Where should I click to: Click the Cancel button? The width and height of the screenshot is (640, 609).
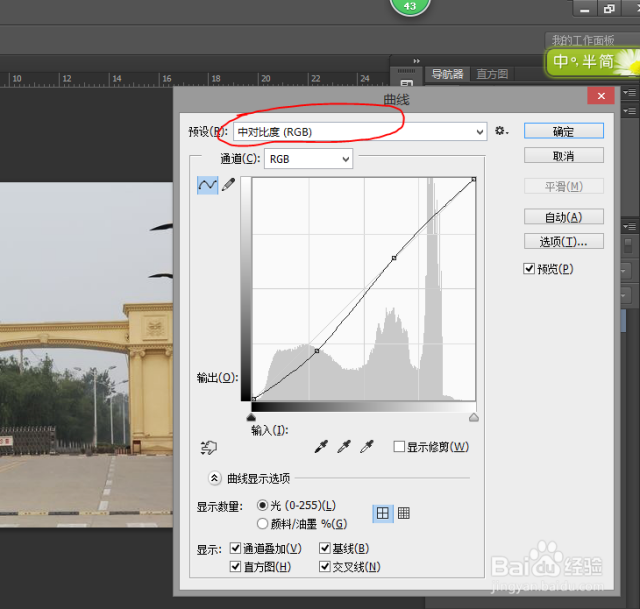[x=564, y=156]
